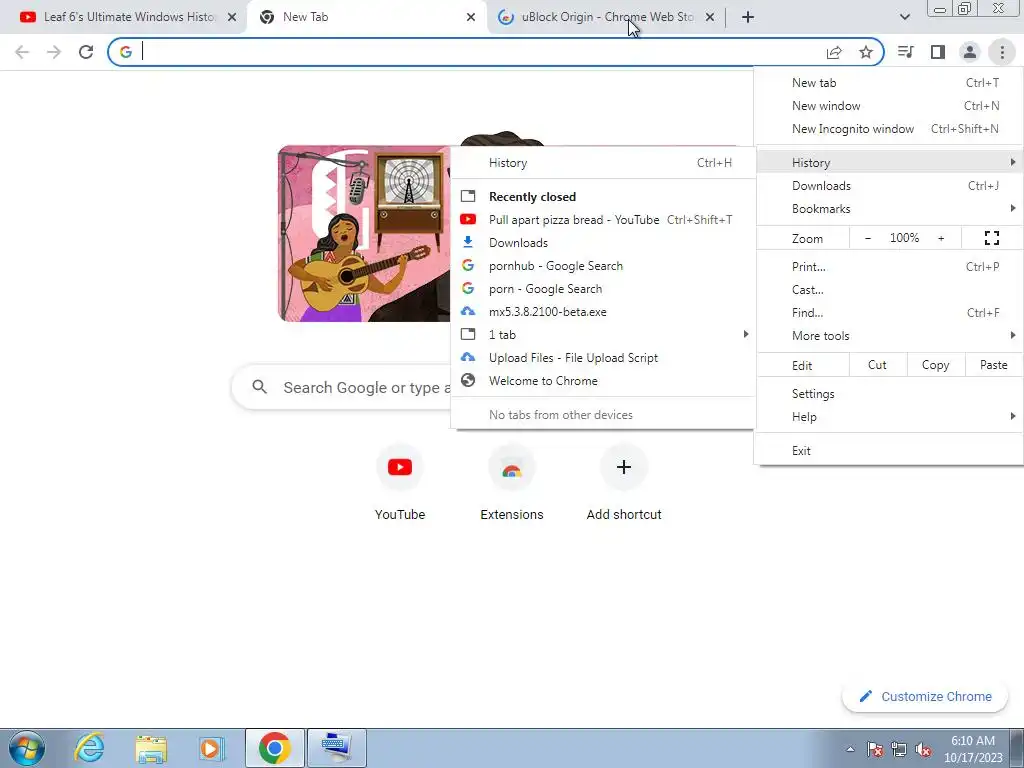Bookmark this tab with the star icon
Image resolution: width=1024 pixels, height=768 pixels.
click(x=866, y=52)
